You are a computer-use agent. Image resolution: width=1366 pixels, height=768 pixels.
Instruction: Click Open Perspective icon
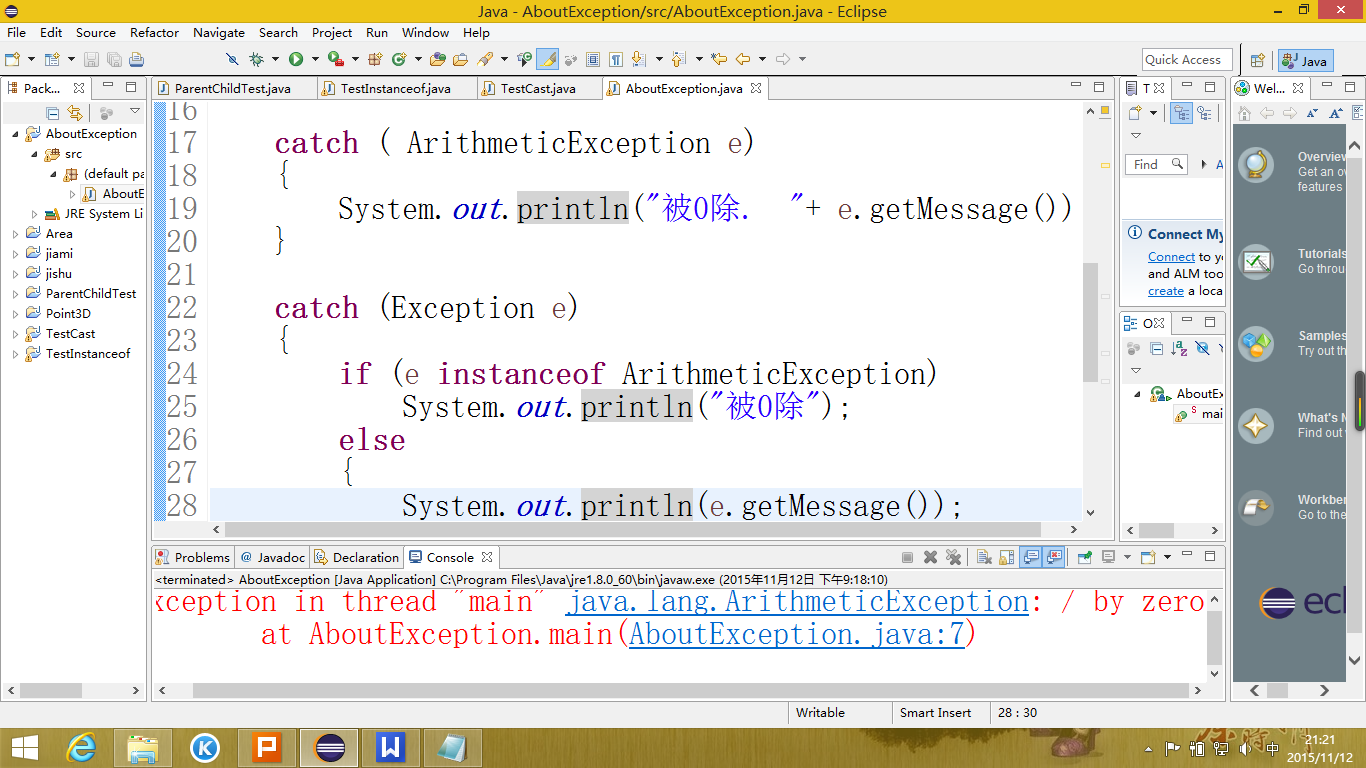(1258, 61)
